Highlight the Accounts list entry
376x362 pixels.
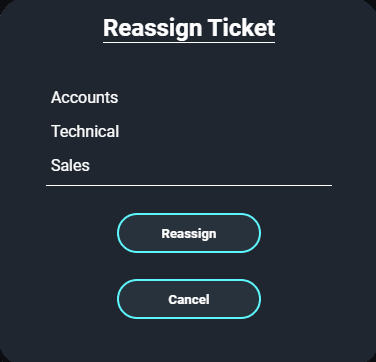[189, 97]
